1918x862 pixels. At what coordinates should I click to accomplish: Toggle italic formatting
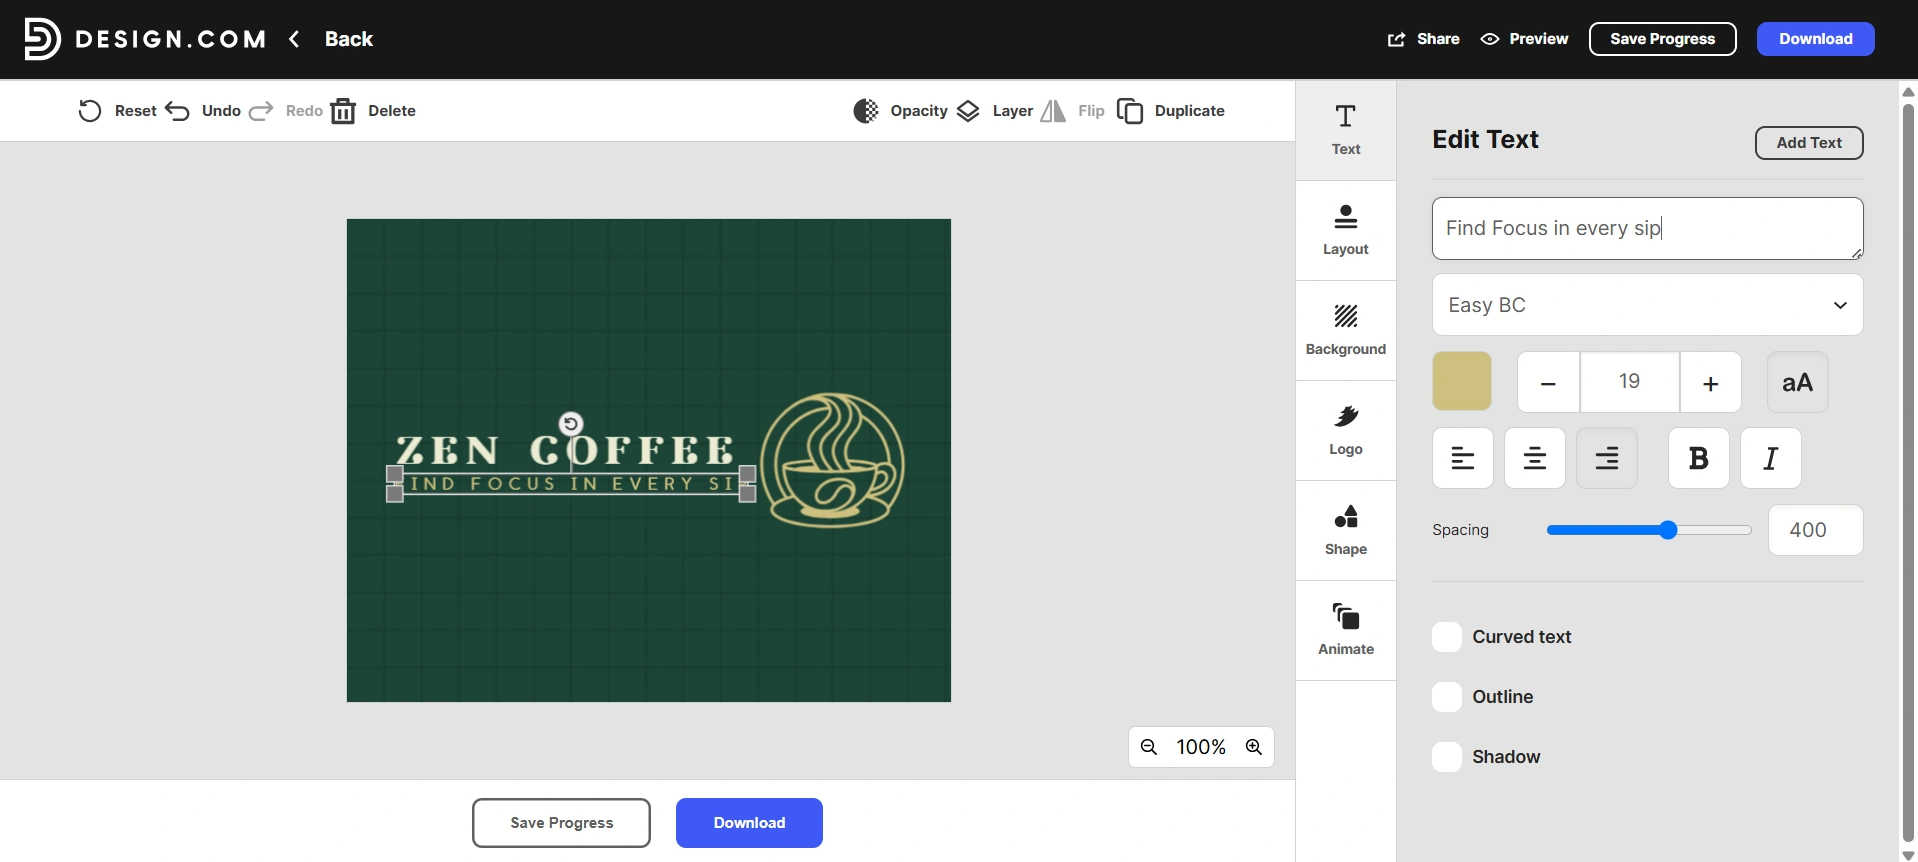pos(1771,458)
